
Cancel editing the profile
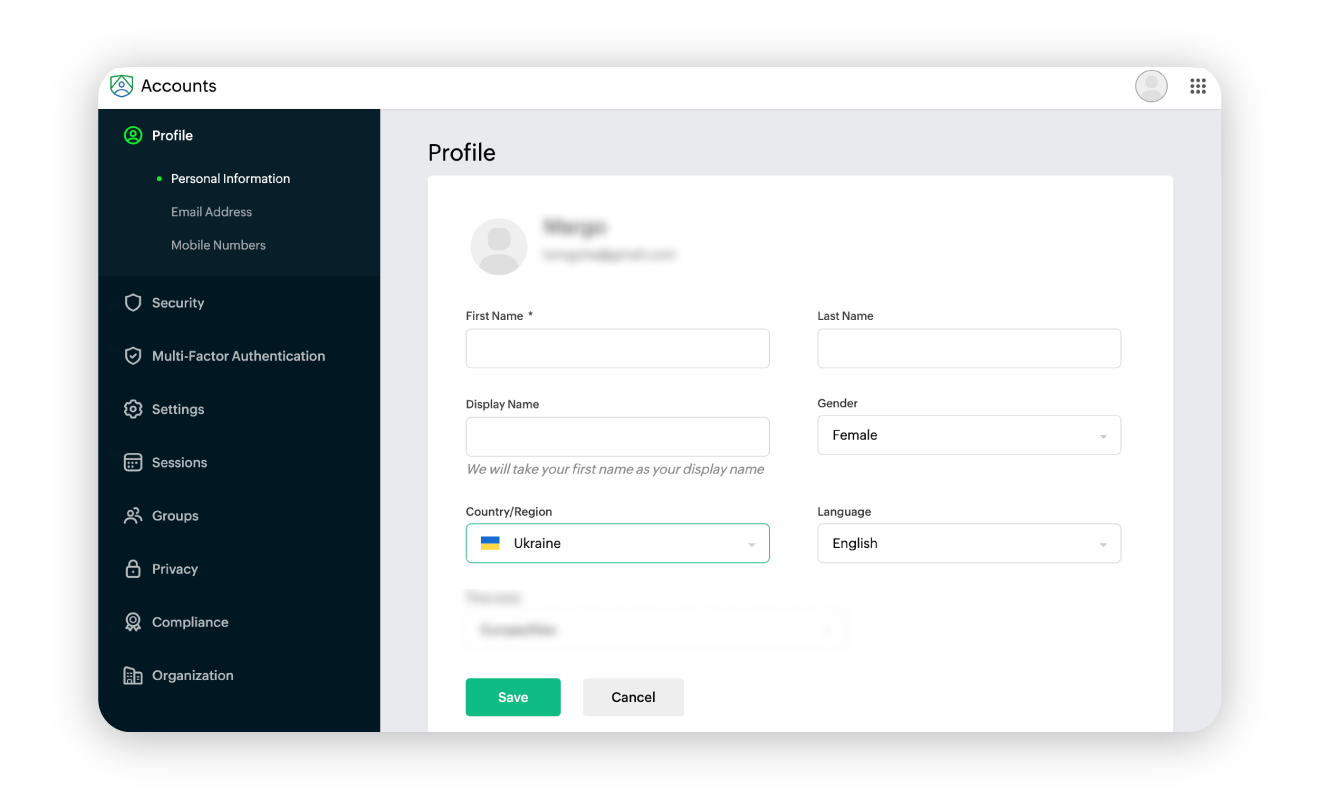633,697
